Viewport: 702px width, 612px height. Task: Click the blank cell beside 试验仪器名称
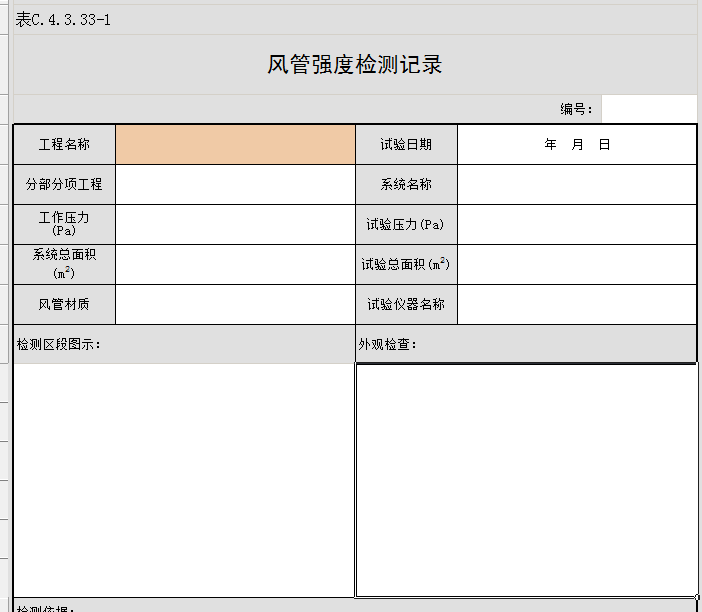tap(576, 304)
